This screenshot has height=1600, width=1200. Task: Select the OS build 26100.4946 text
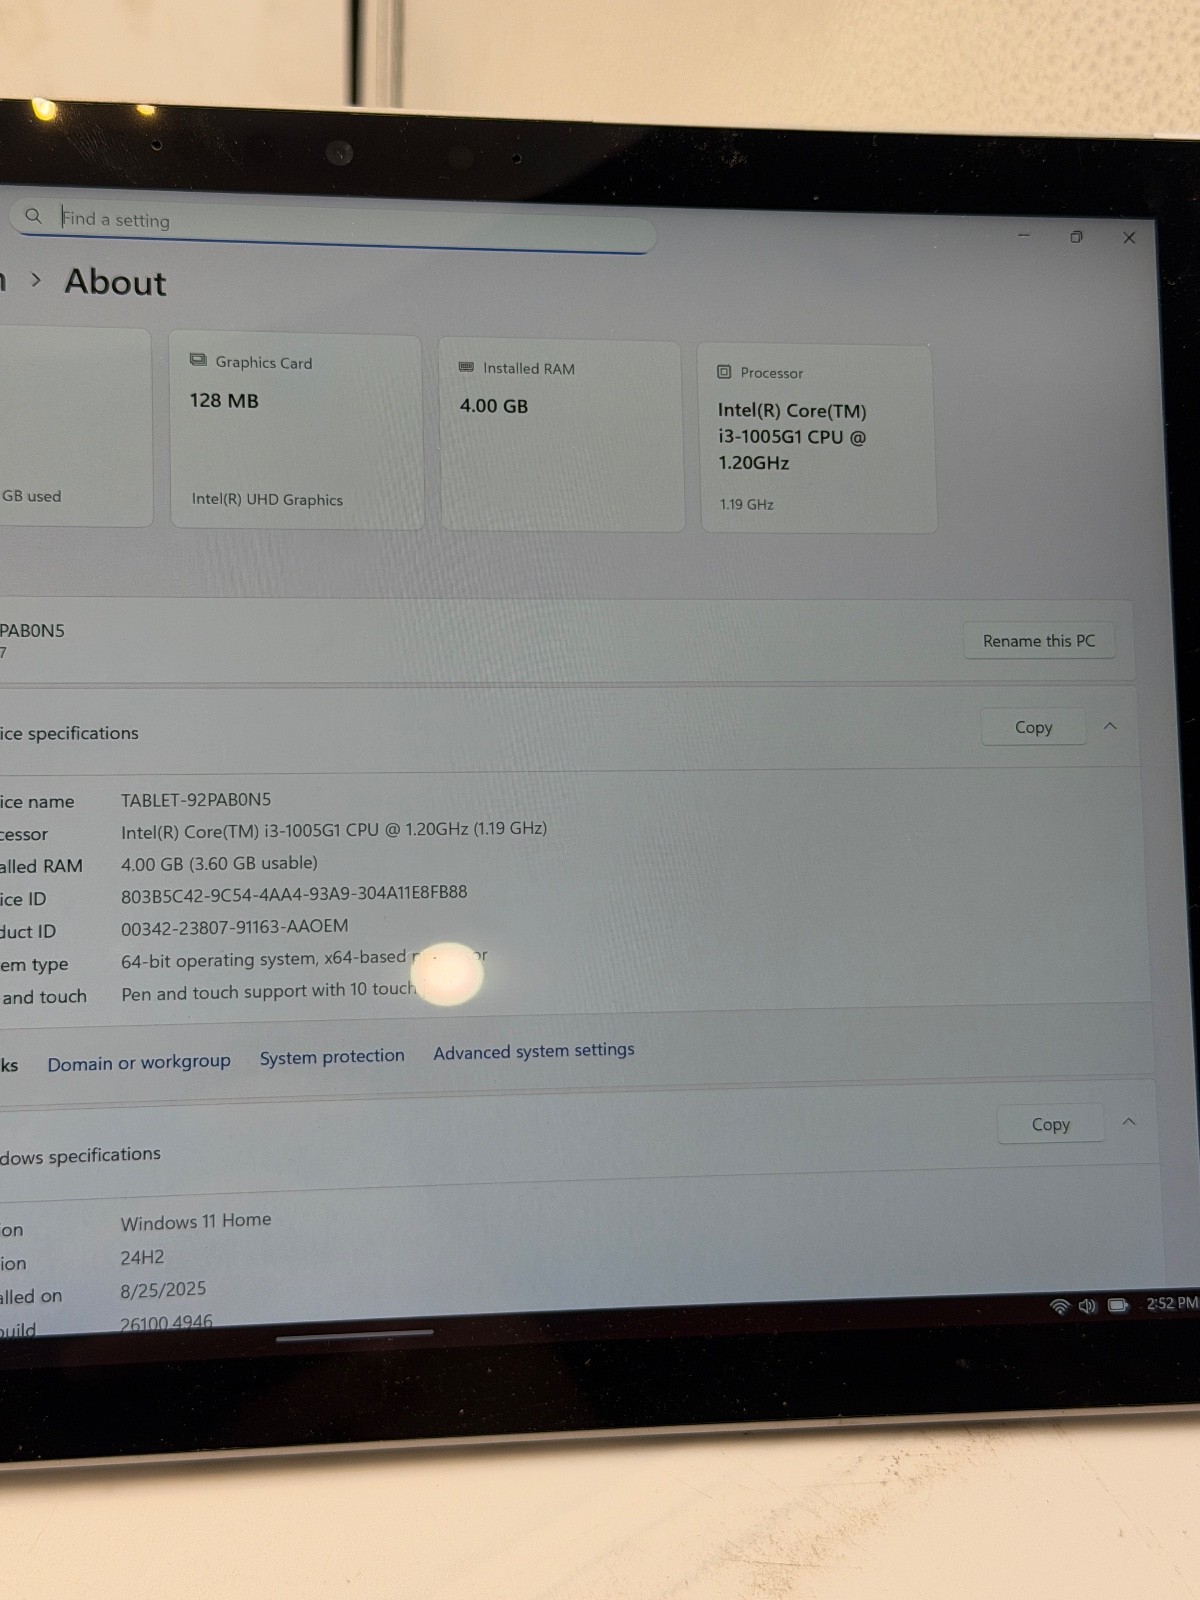point(166,1322)
